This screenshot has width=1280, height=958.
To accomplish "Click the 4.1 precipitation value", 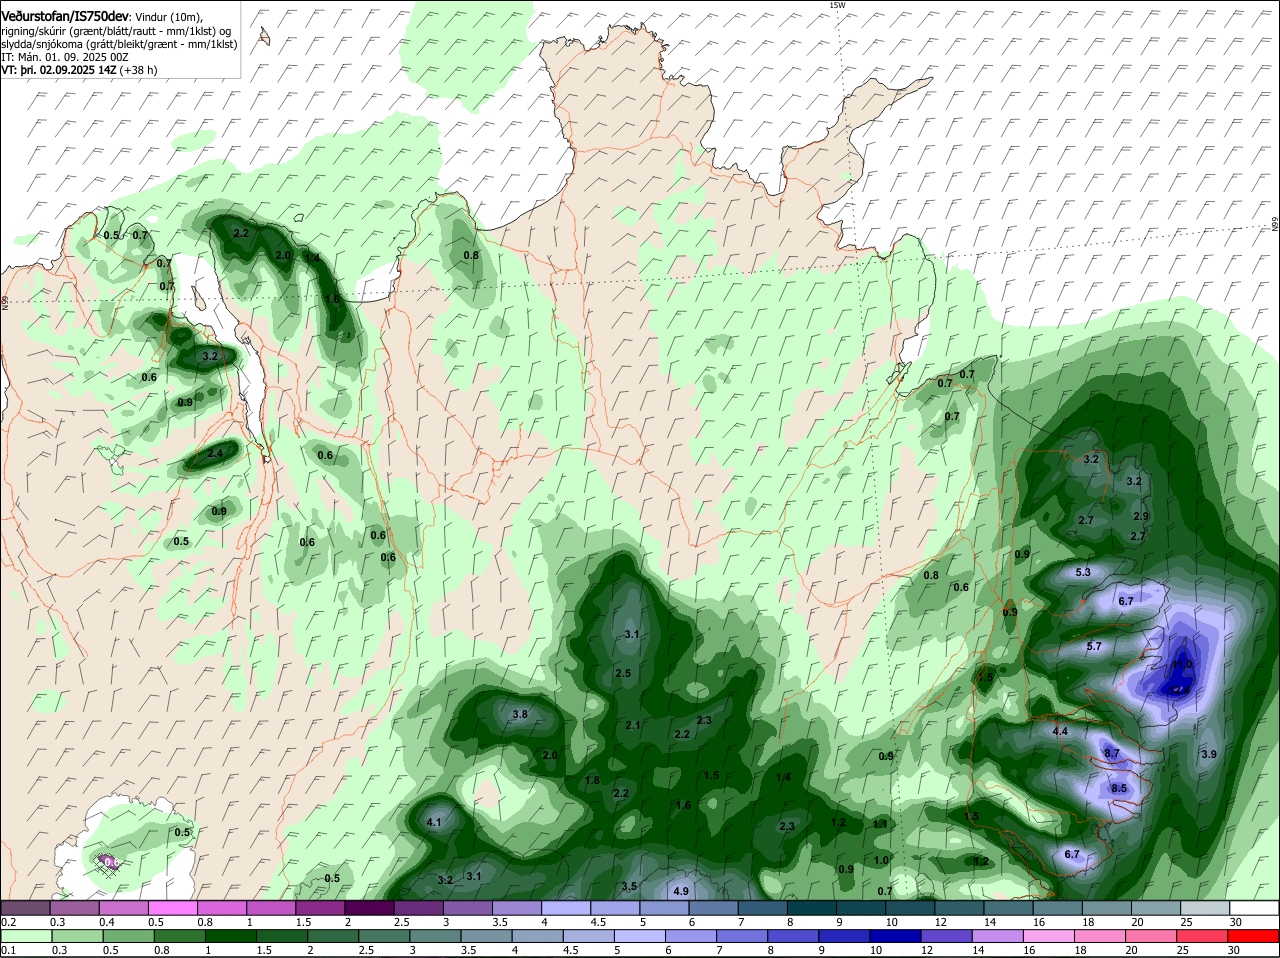I will (x=434, y=822).
